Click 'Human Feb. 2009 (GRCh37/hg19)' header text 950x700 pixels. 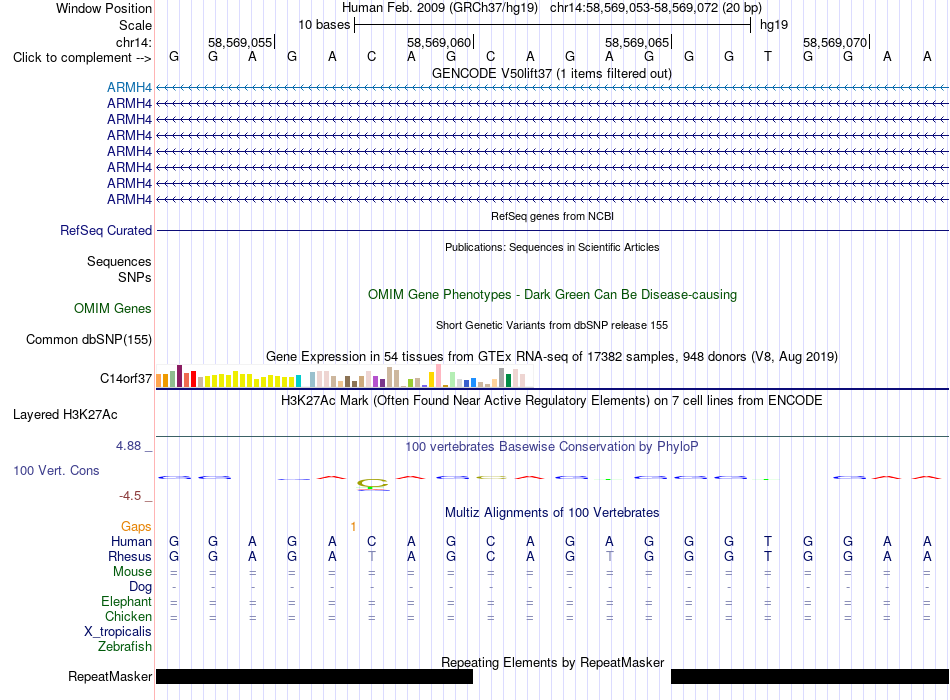click(x=440, y=8)
